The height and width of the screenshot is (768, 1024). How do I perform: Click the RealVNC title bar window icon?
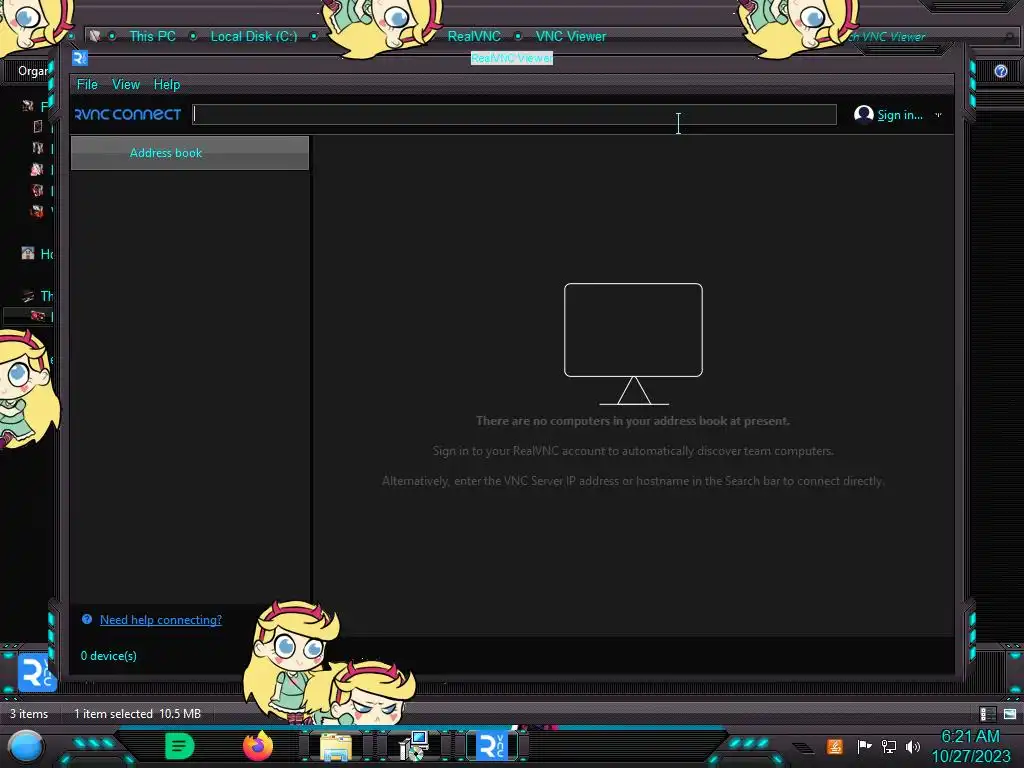click(80, 58)
